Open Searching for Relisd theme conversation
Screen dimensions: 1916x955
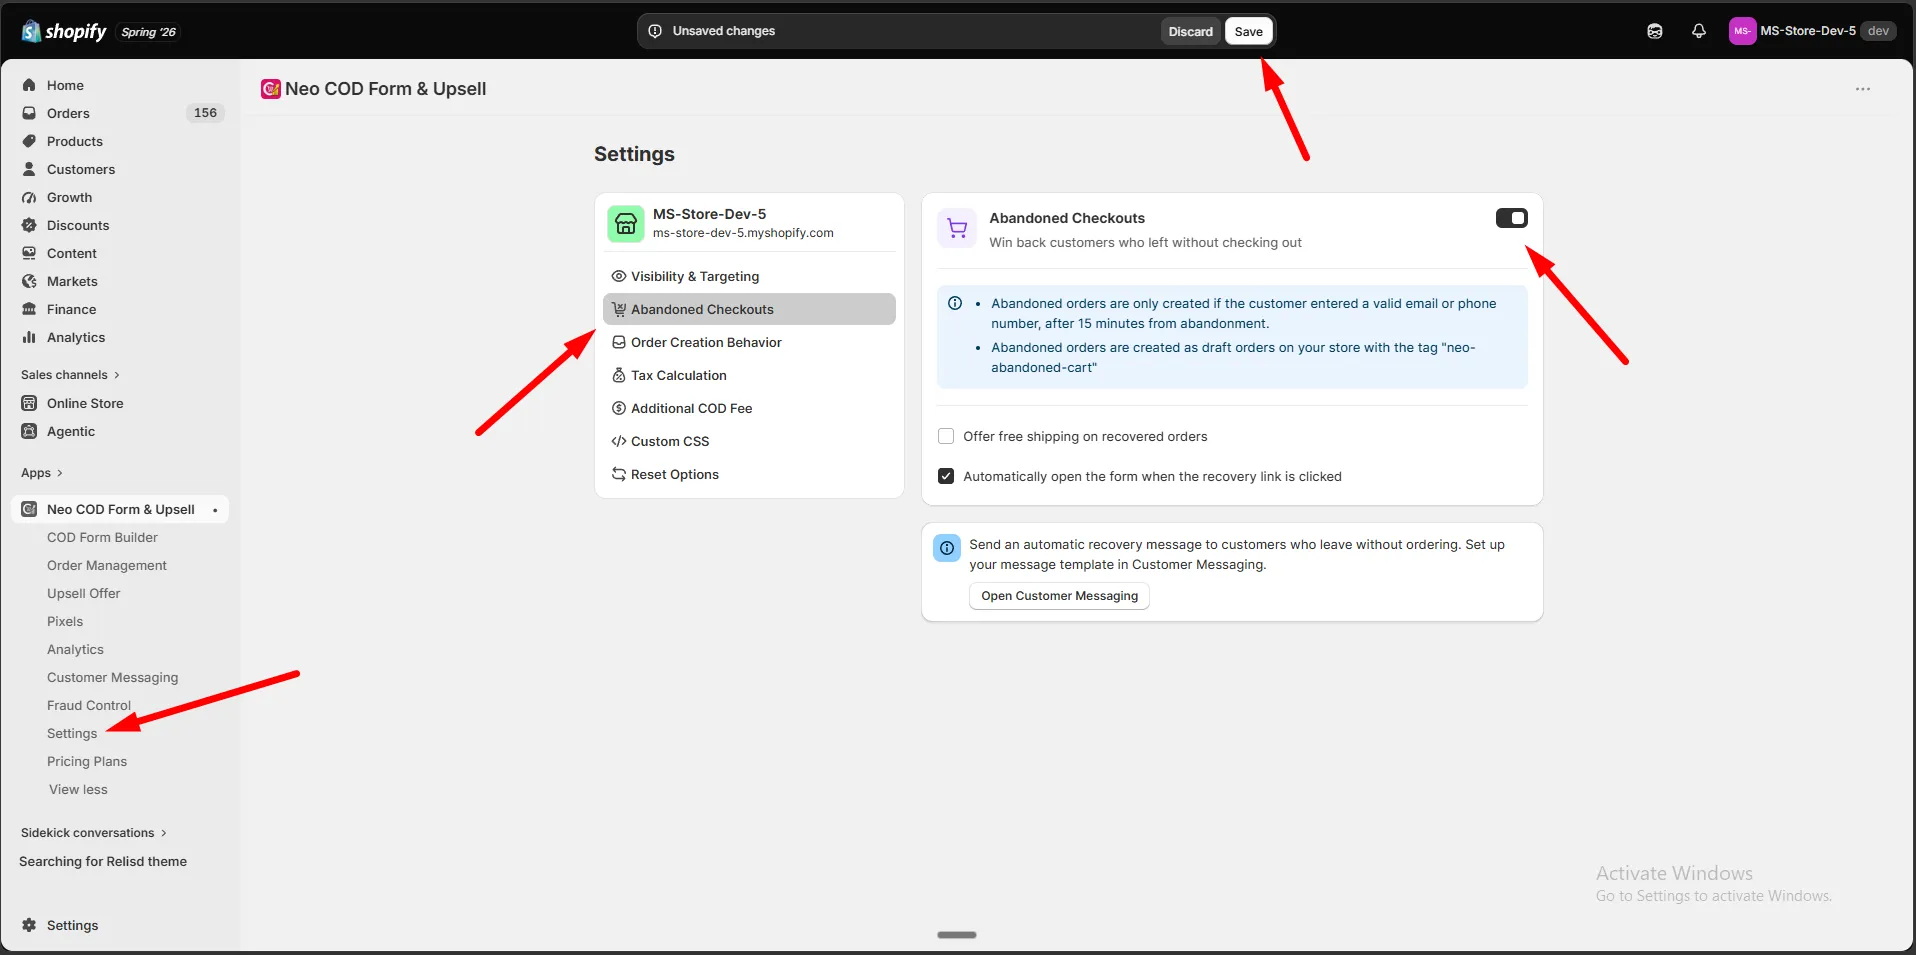pyautogui.click(x=103, y=861)
